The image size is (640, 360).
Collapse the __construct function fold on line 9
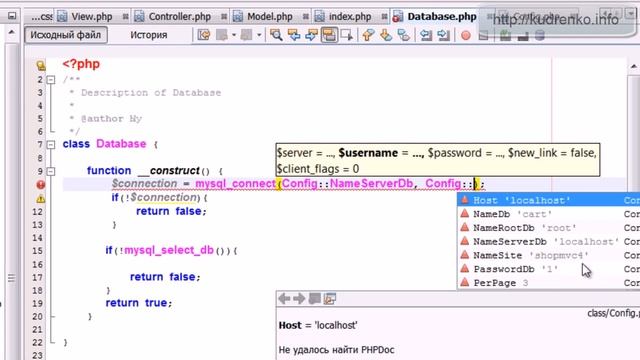51,171
